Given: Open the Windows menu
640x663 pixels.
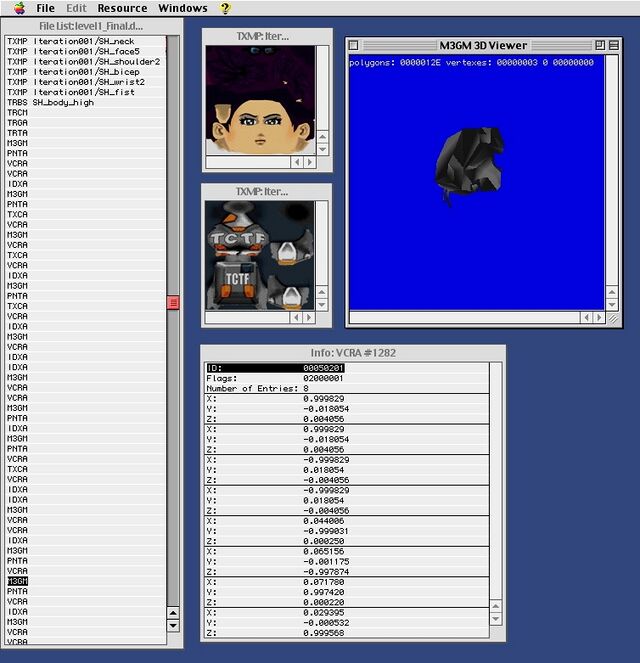Looking at the screenshot, I should click(183, 8).
